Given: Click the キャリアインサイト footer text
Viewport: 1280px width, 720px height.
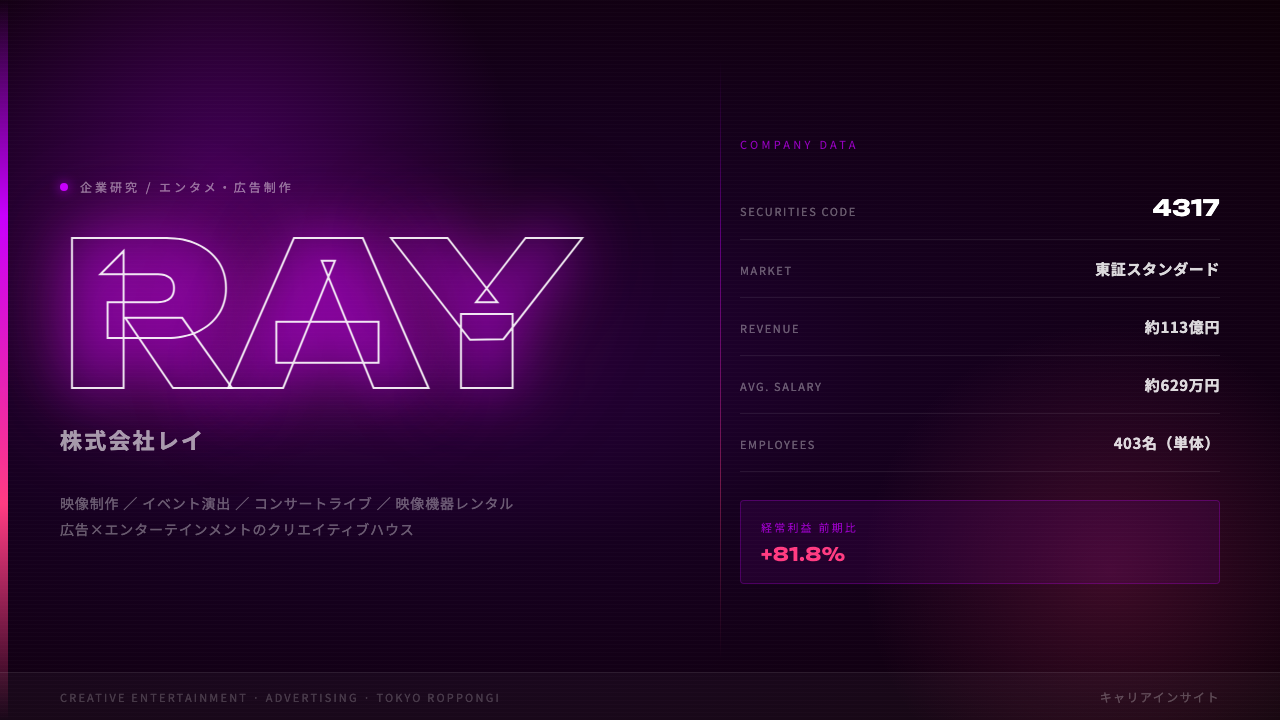Looking at the screenshot, I should [x=1159, y=697].
